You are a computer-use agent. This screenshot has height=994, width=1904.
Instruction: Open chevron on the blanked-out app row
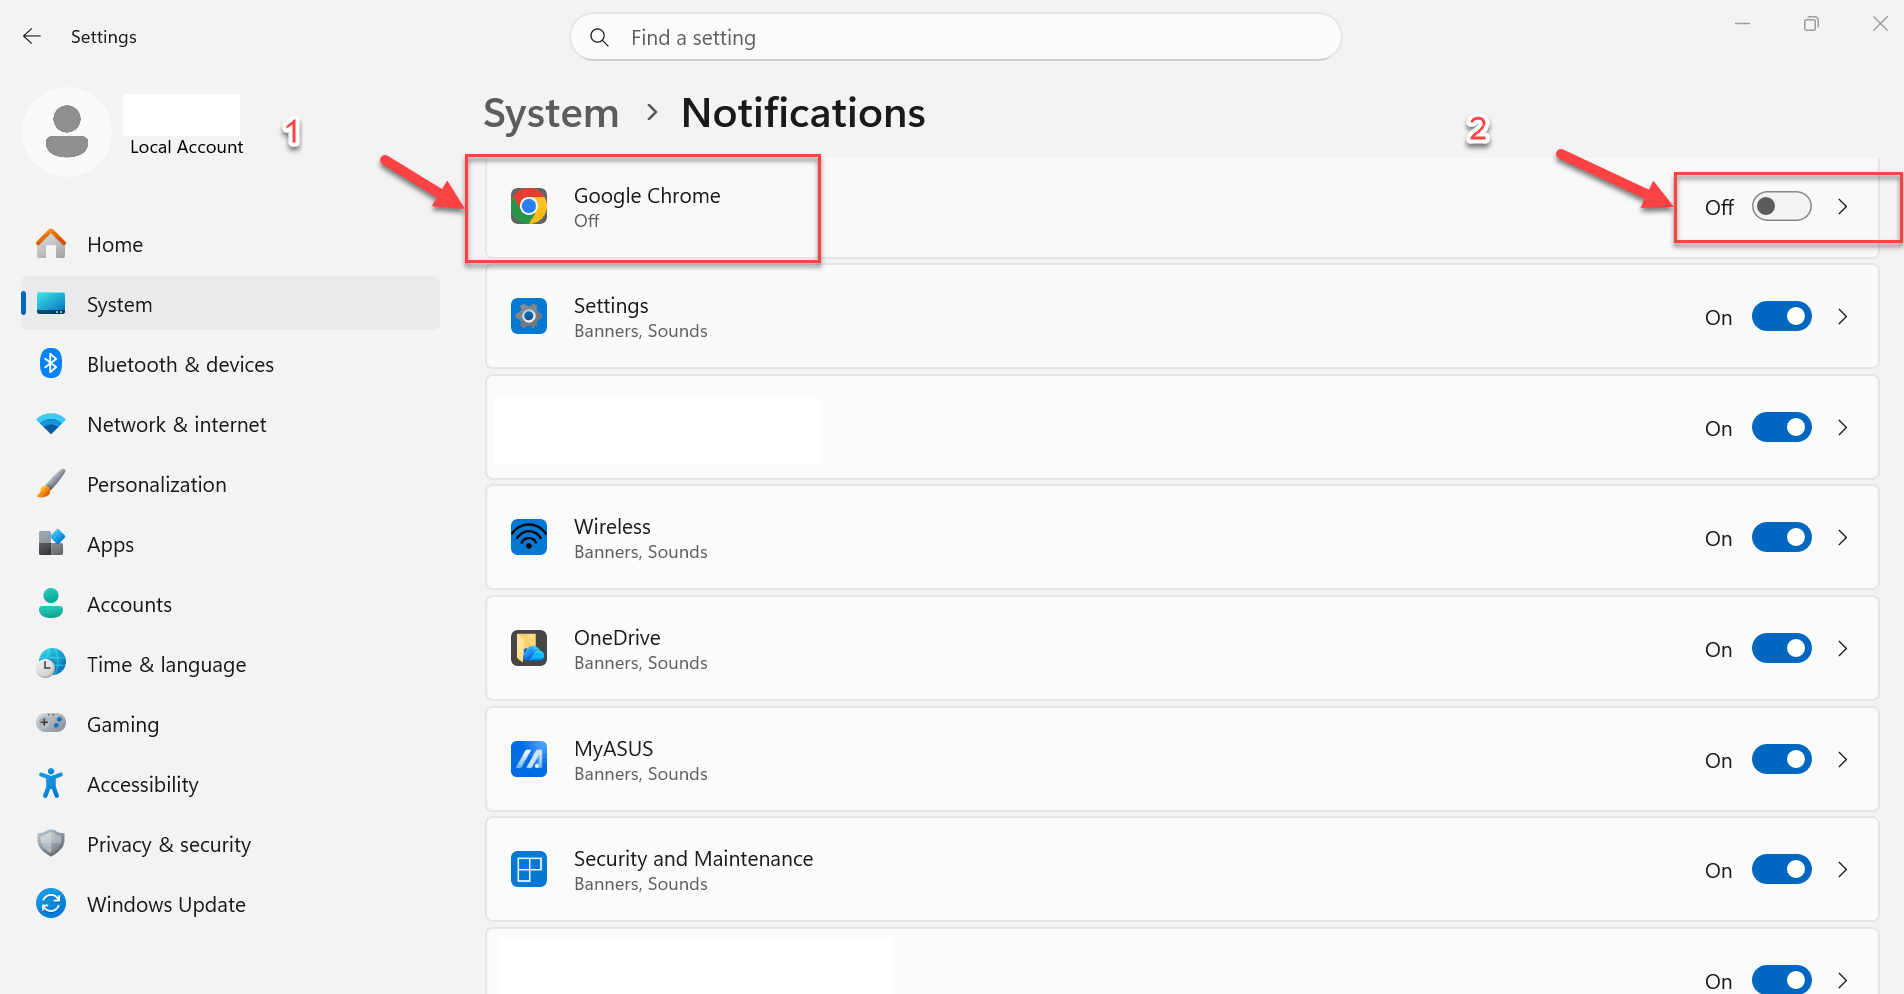(x=1843, y=427)
